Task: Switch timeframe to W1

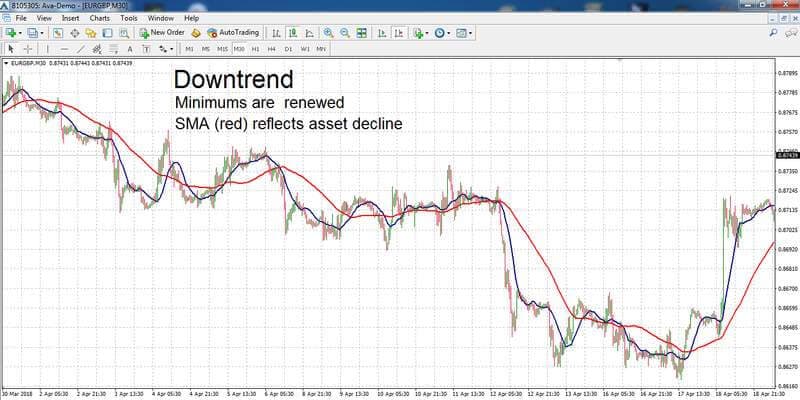Action: coord(305,49)
